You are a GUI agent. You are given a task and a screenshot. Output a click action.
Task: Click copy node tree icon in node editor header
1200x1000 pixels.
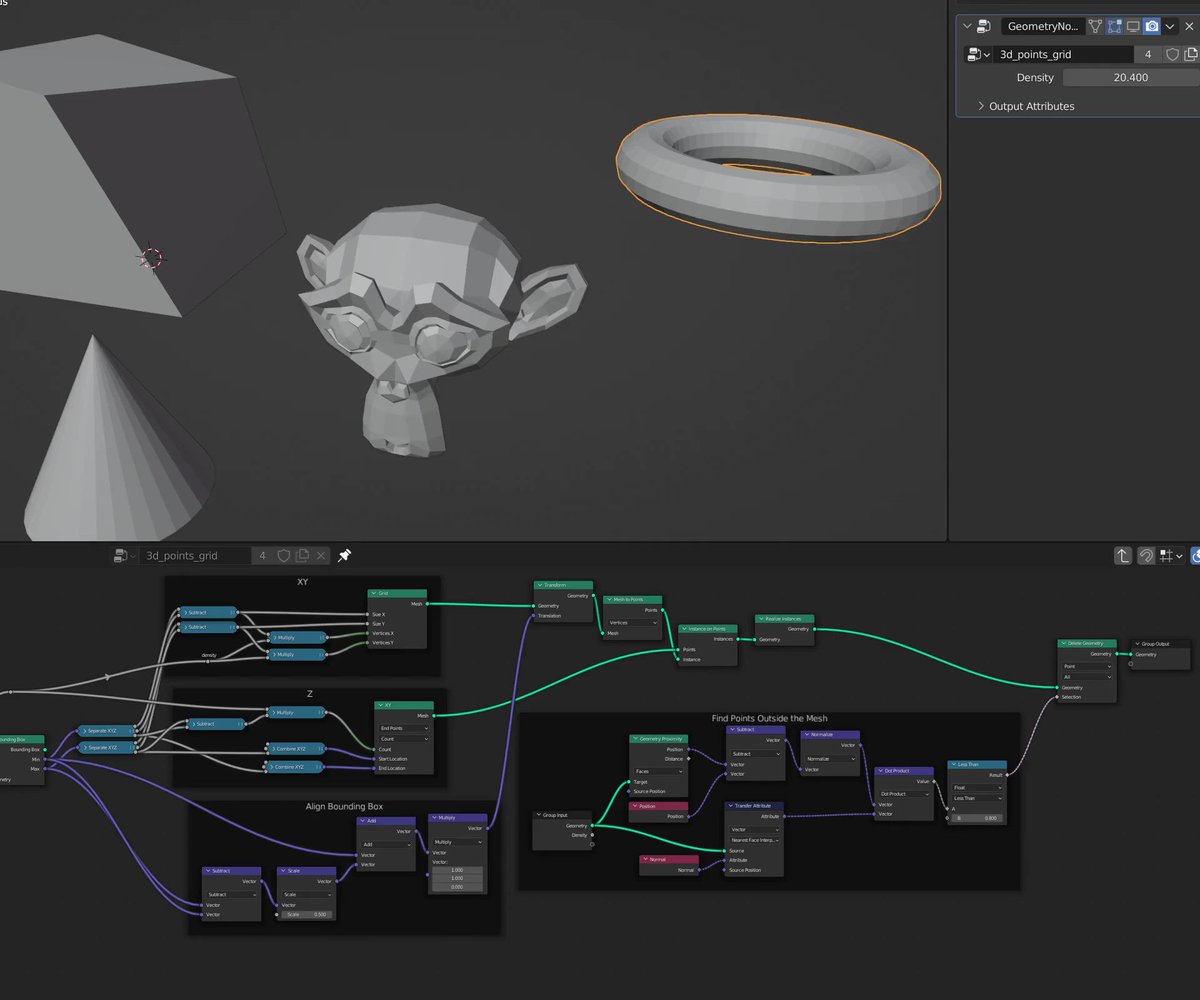point(303,555)
